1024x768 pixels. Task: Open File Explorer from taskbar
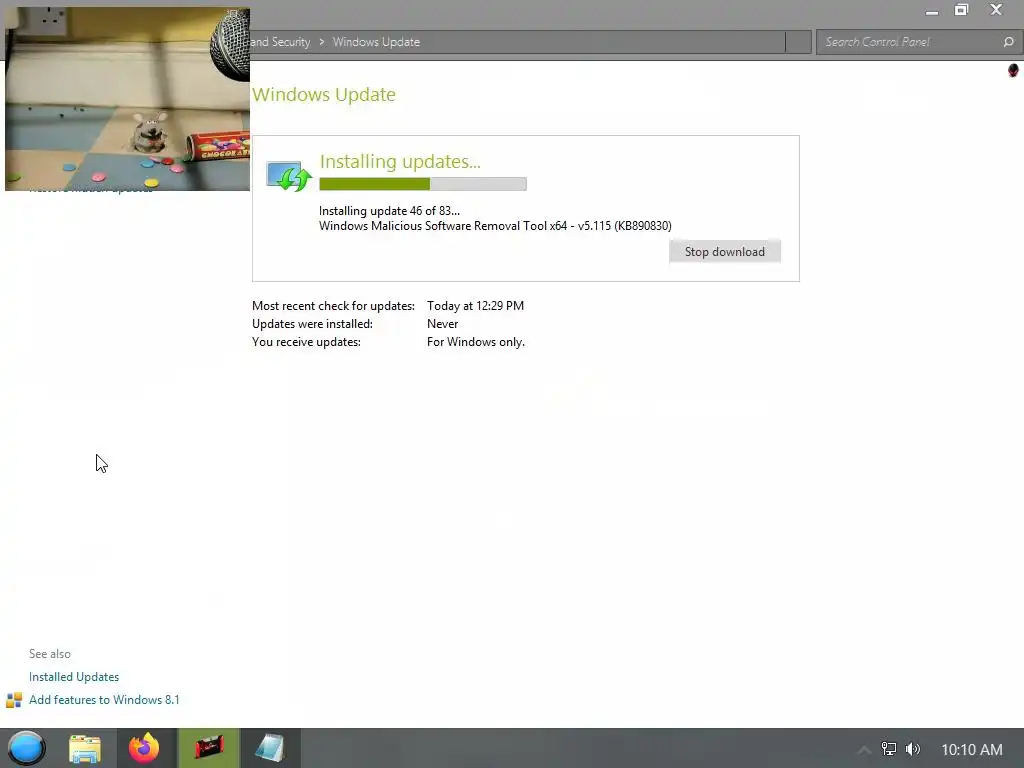pyautogui.click(x=85, y=748)
